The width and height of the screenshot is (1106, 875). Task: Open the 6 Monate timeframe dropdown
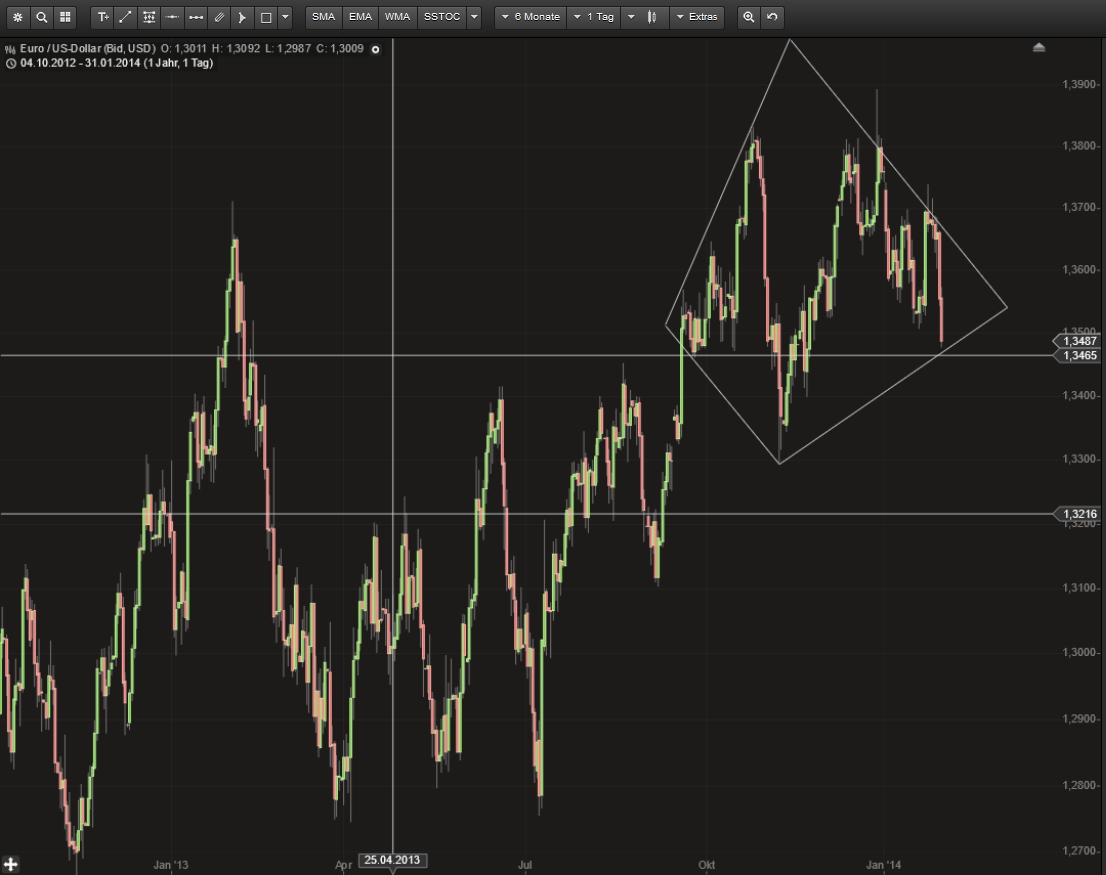coord(530,17)
